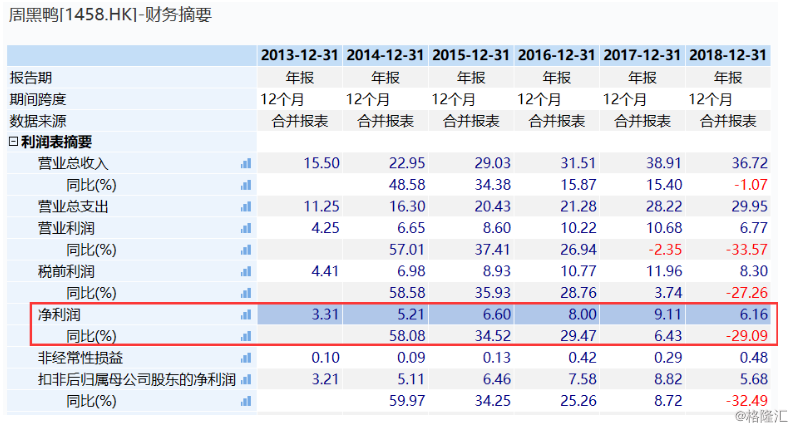Select the 2018-12-31 column header
Image resolution: width=795 pixels, height=430 pixels.
[x=728, y=55]
